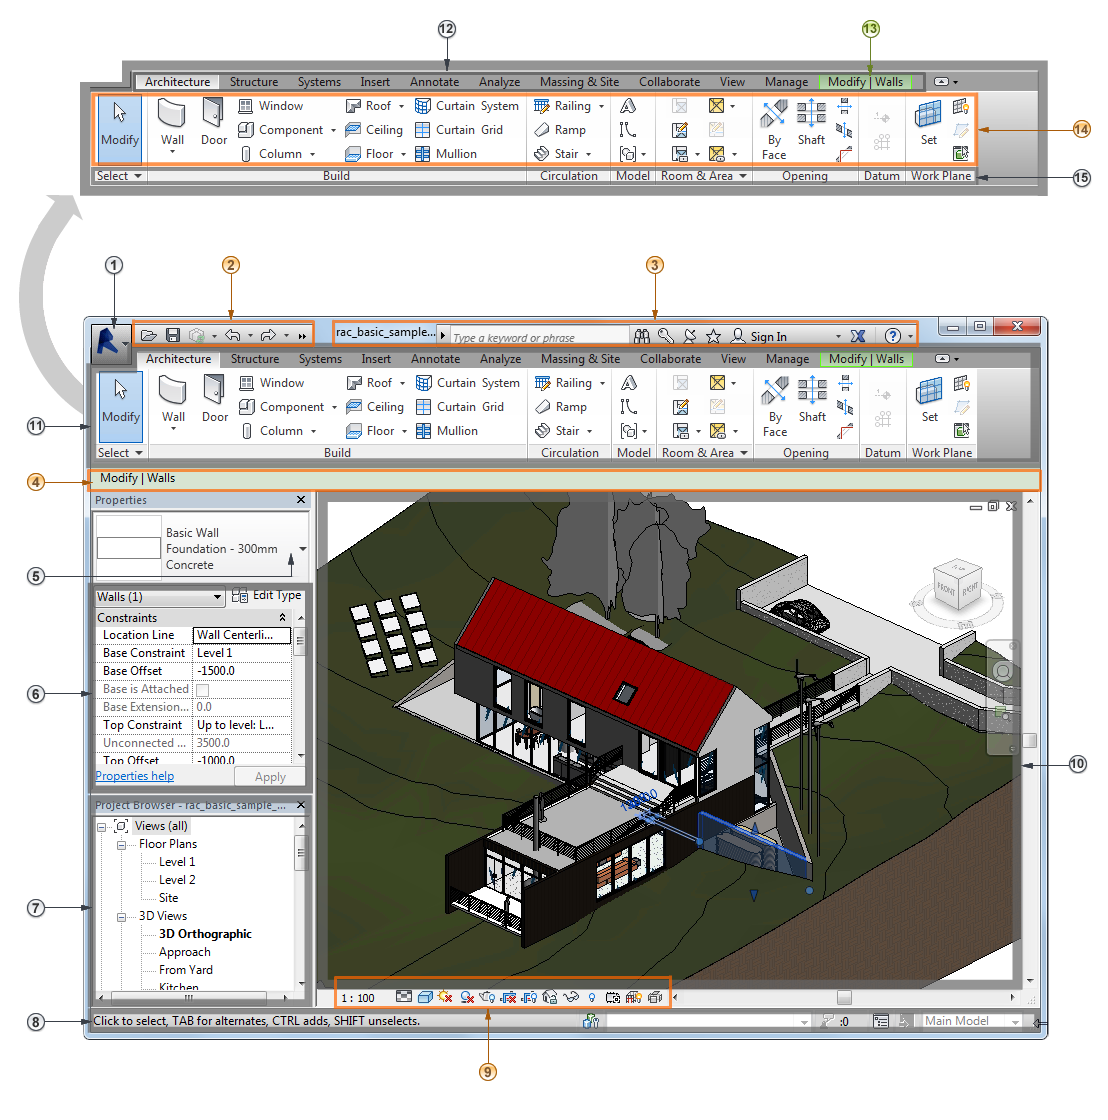Open the Type Selector dropdown for Basic Wall
Image resolution: width=1108 pixels, height=1120 pixels.
click(303, 549)
